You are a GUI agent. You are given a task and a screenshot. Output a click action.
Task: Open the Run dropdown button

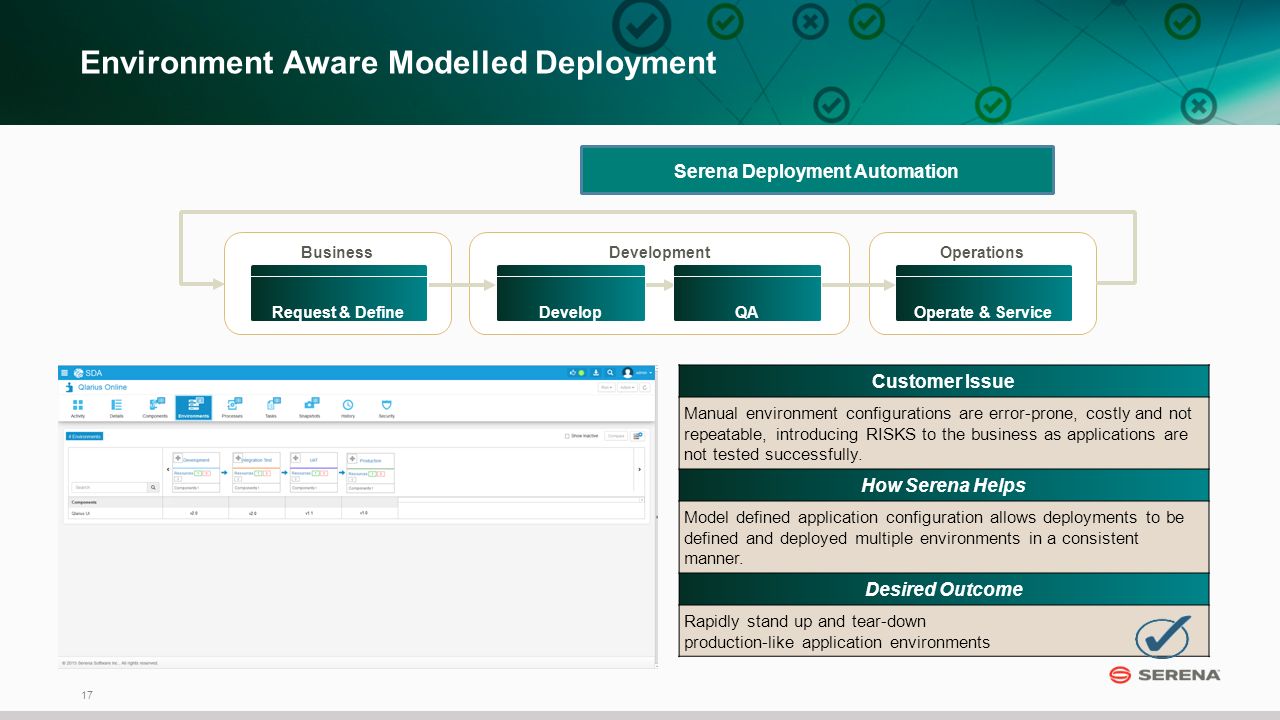606,386
